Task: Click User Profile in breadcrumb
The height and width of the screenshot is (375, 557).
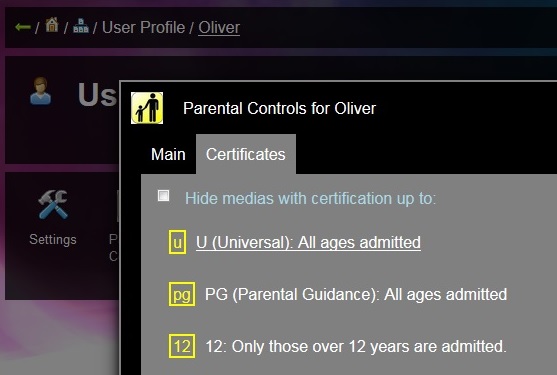Action: pyautogui.click(x=144, y=28)
